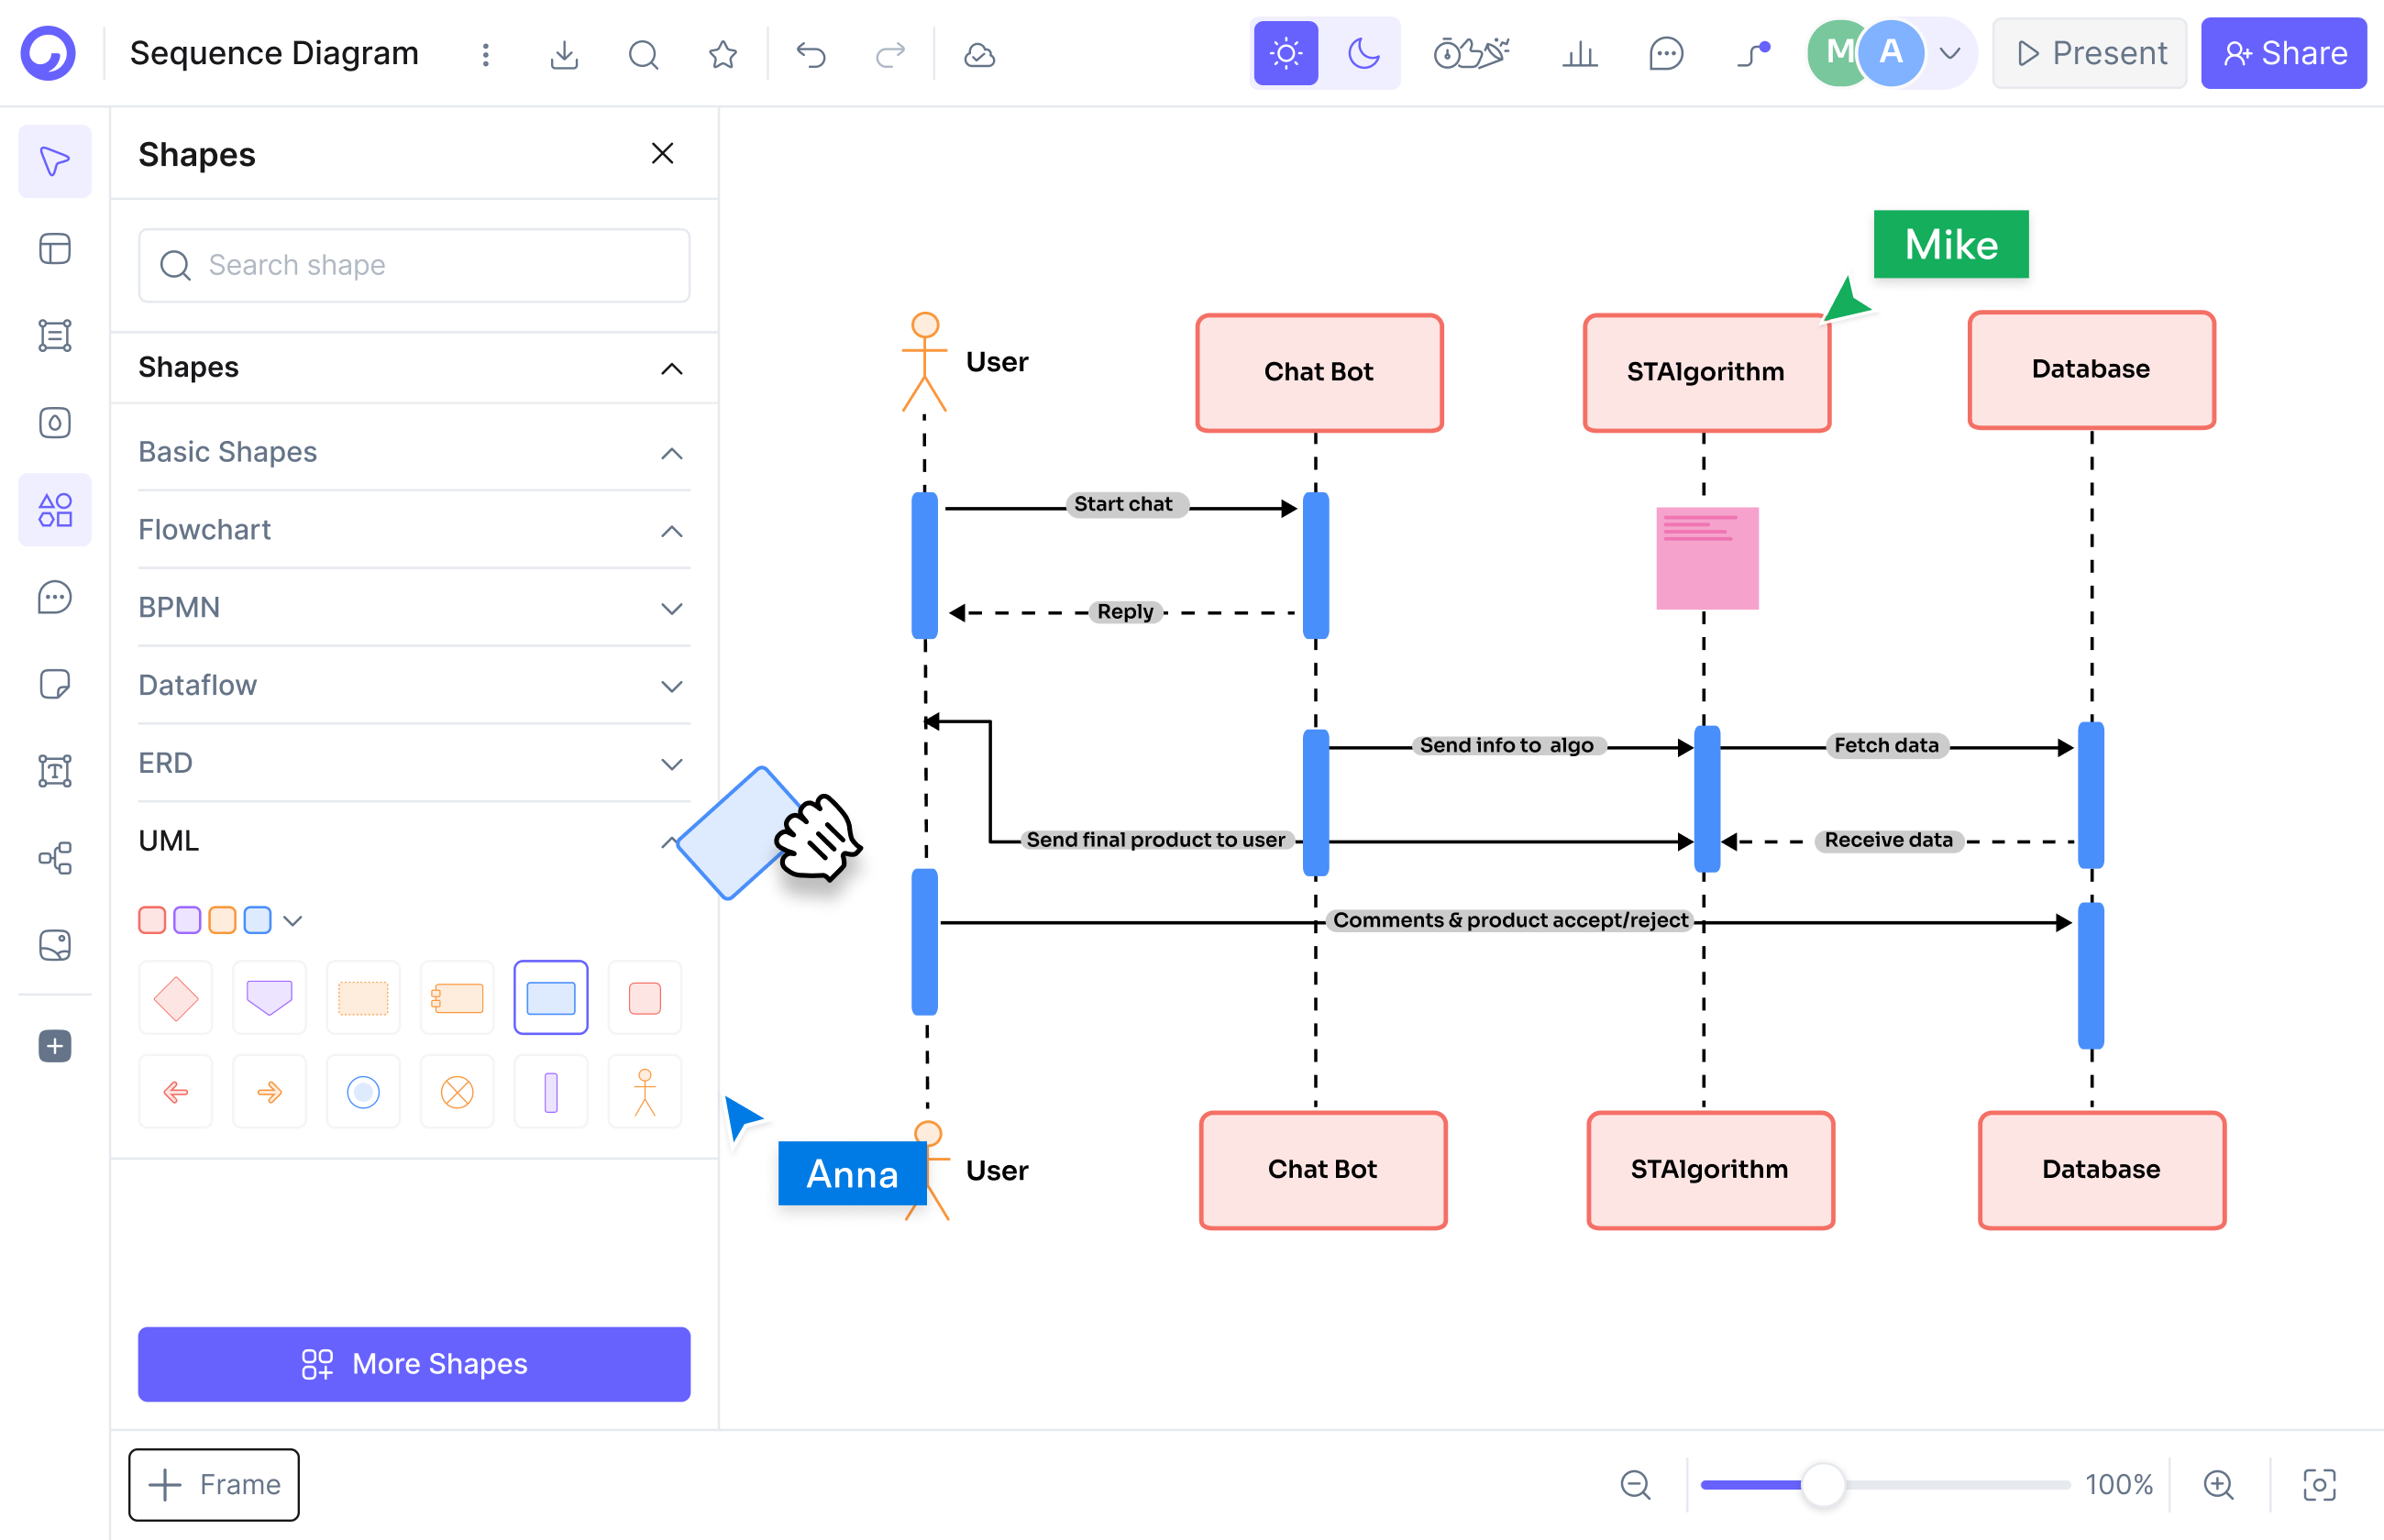Switch to light mode sun toggle
This screenshot has width=2384, height=1540.
click(1286, 53)
